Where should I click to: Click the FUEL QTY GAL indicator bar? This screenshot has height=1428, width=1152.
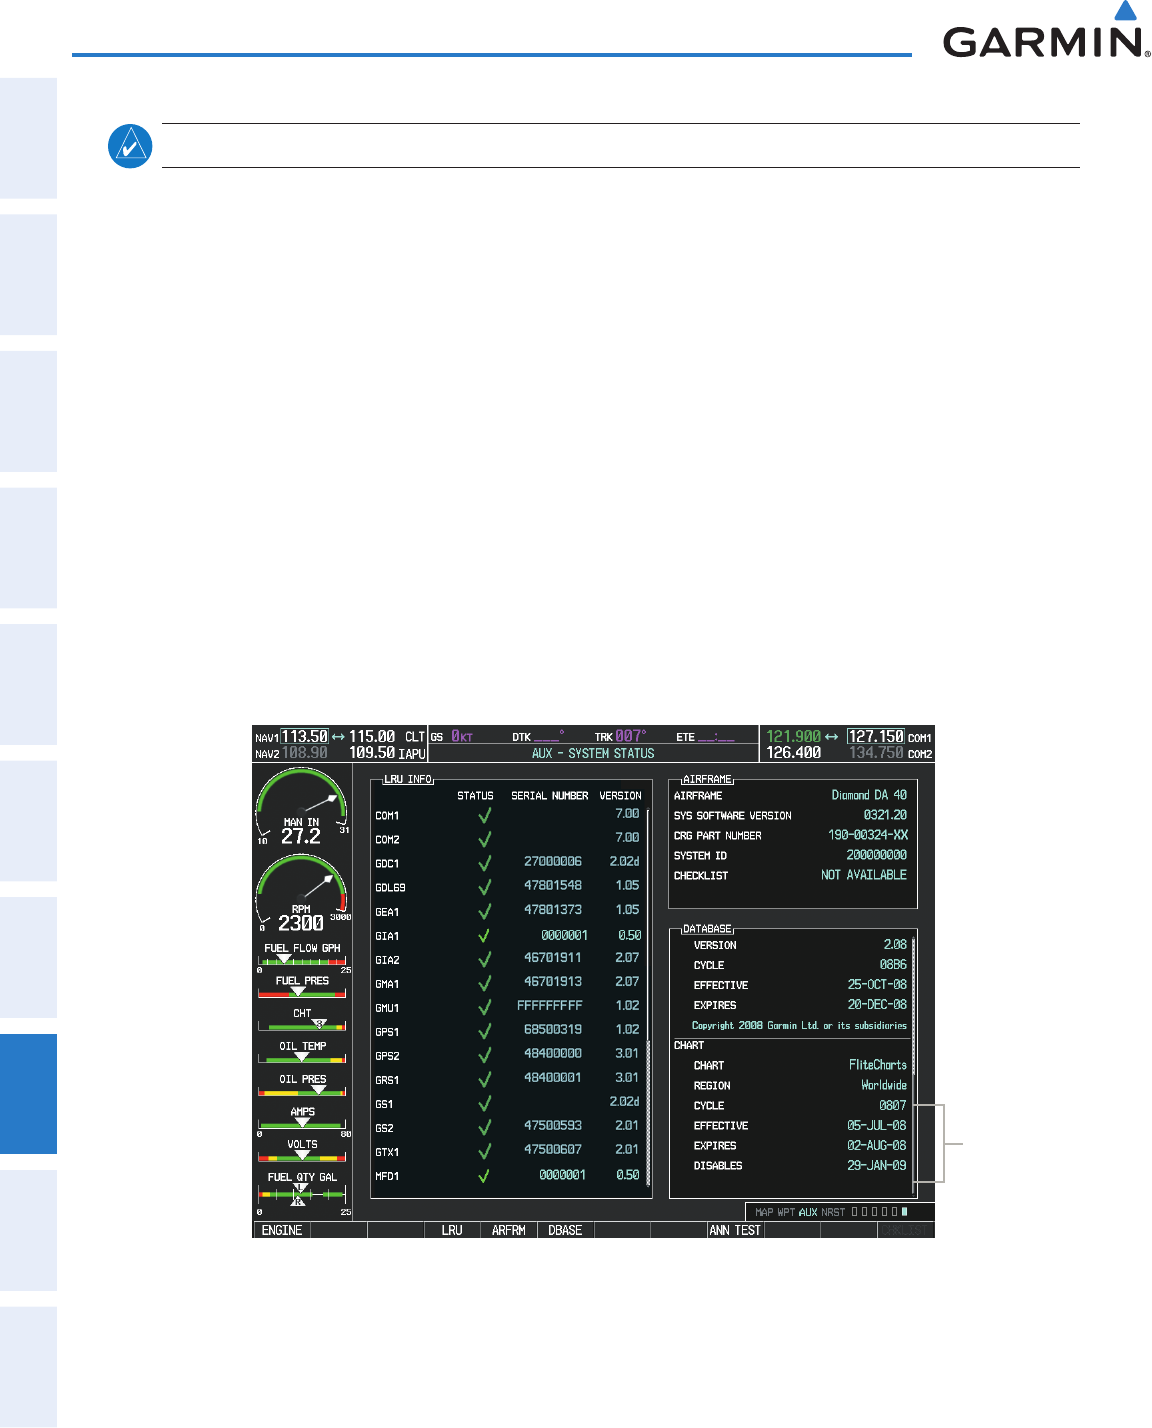coord(303,1194)
